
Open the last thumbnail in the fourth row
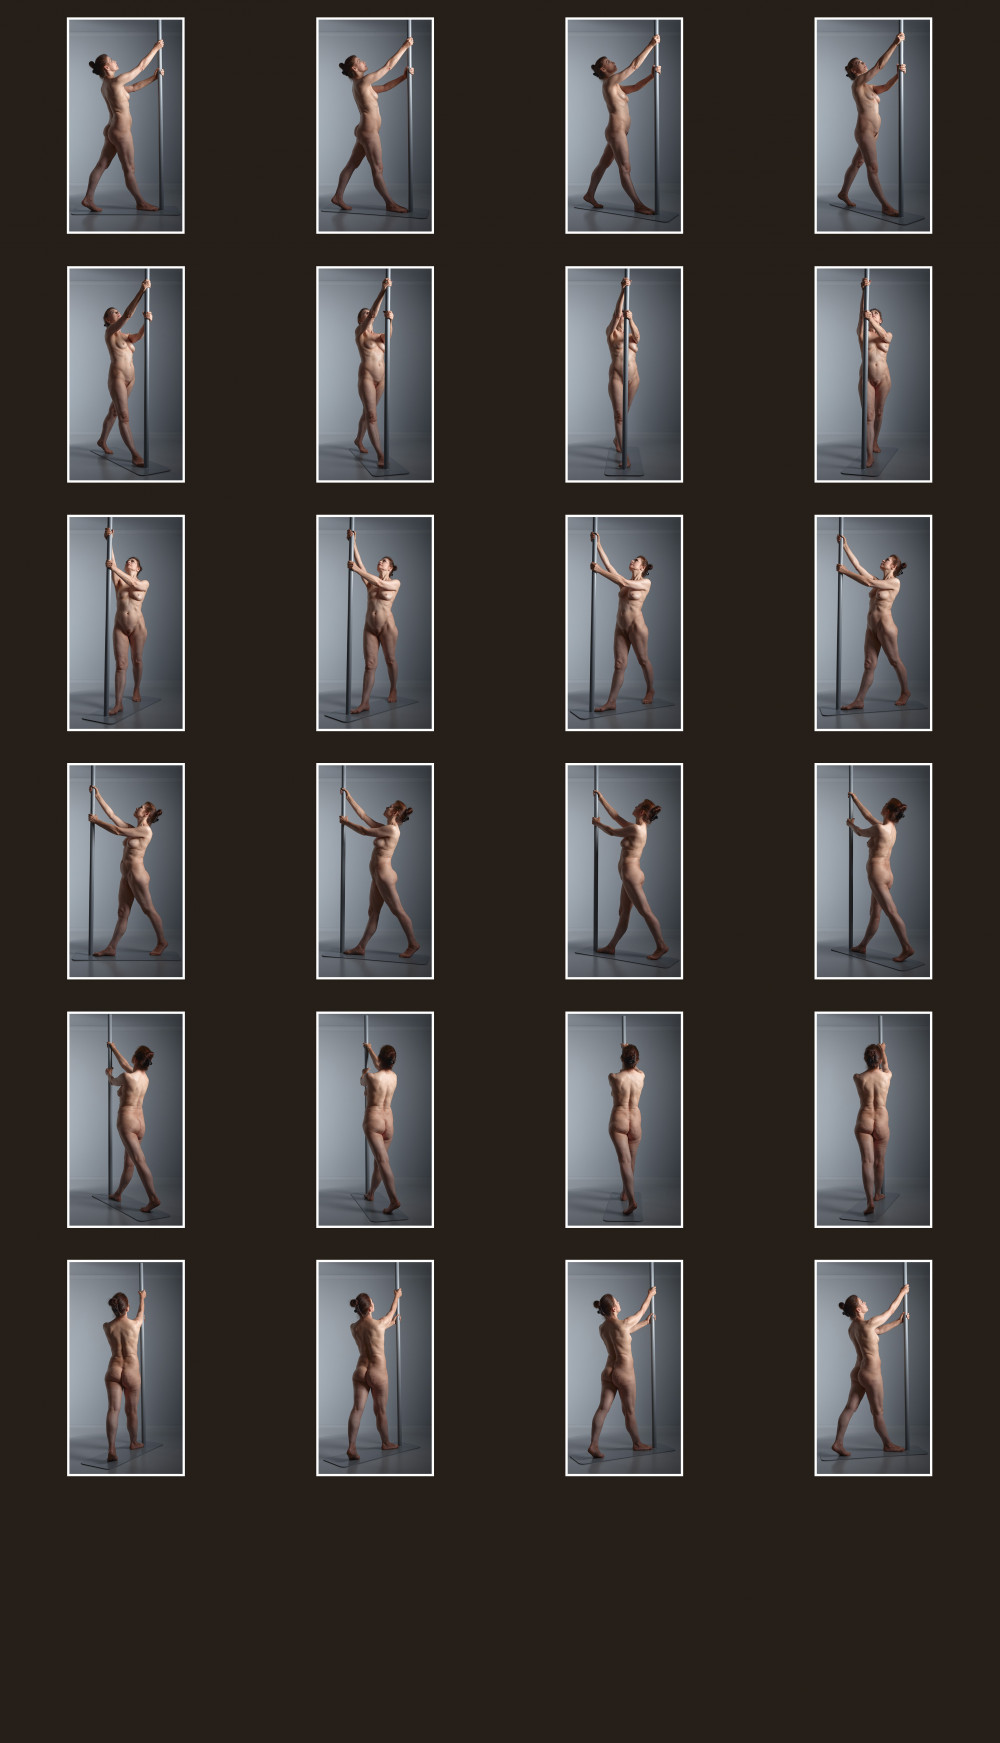pyautogui.click(x=873, y=871)
